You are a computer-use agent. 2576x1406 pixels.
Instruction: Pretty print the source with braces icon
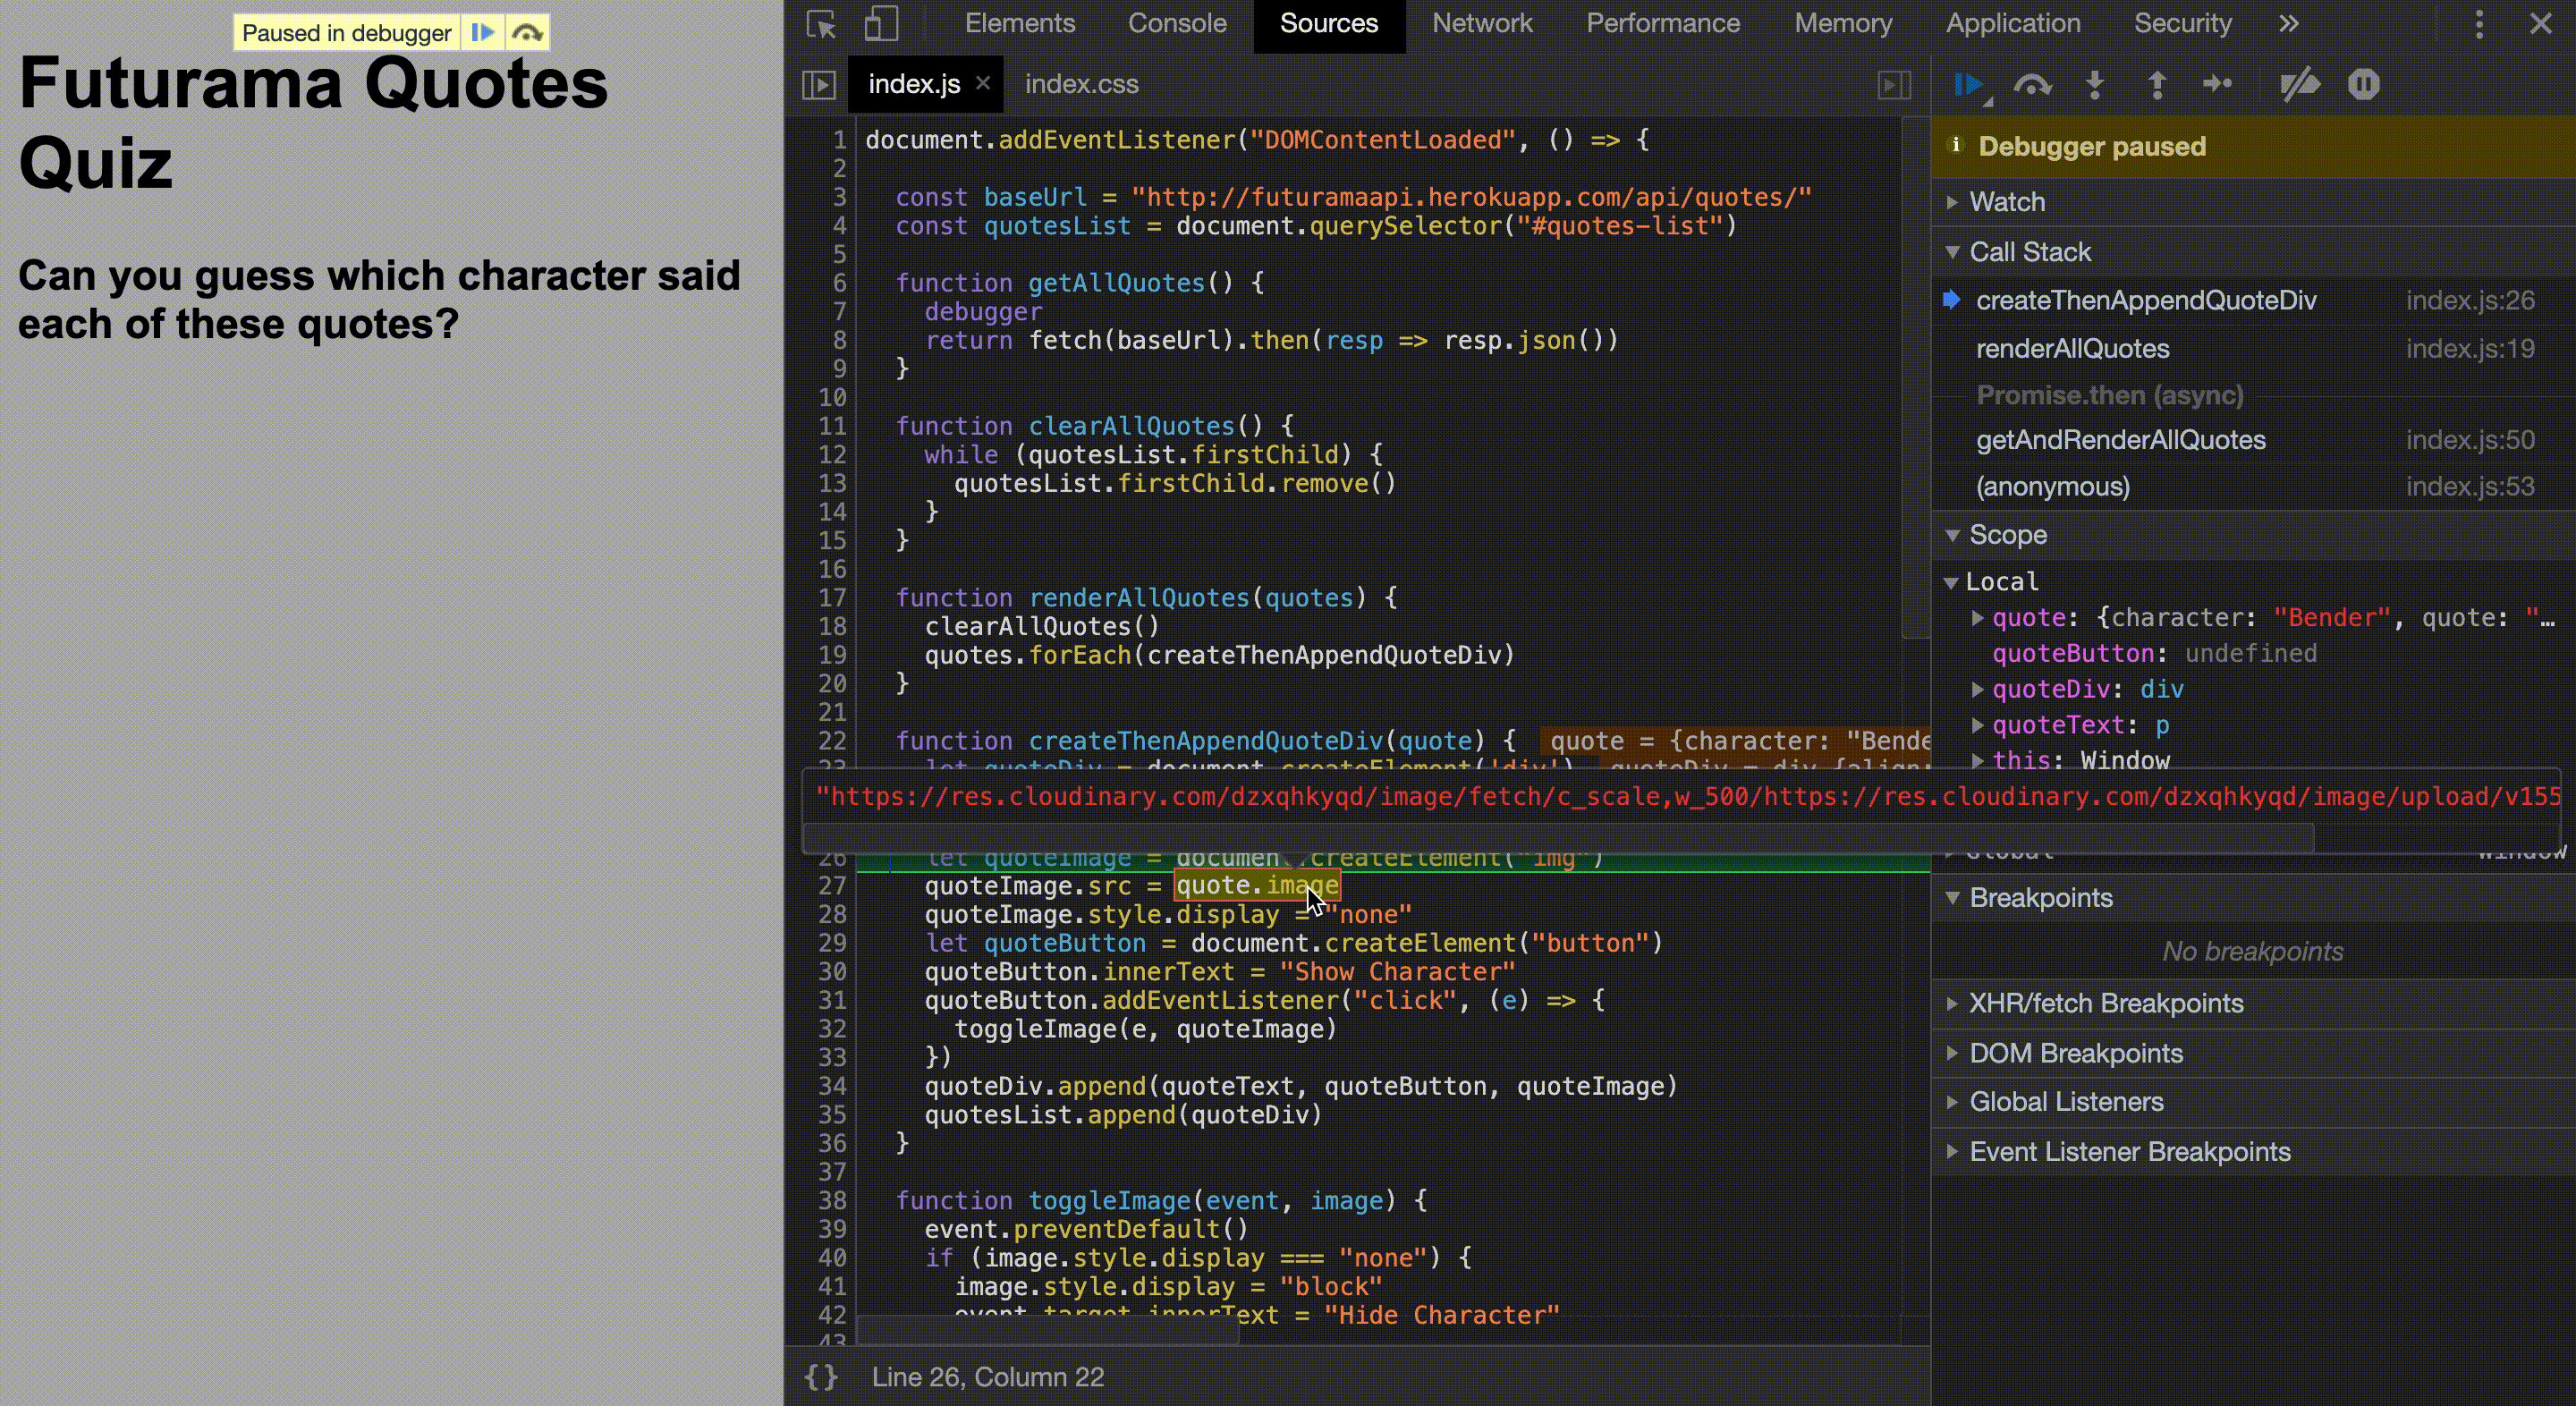click(x=821, y=1377)
